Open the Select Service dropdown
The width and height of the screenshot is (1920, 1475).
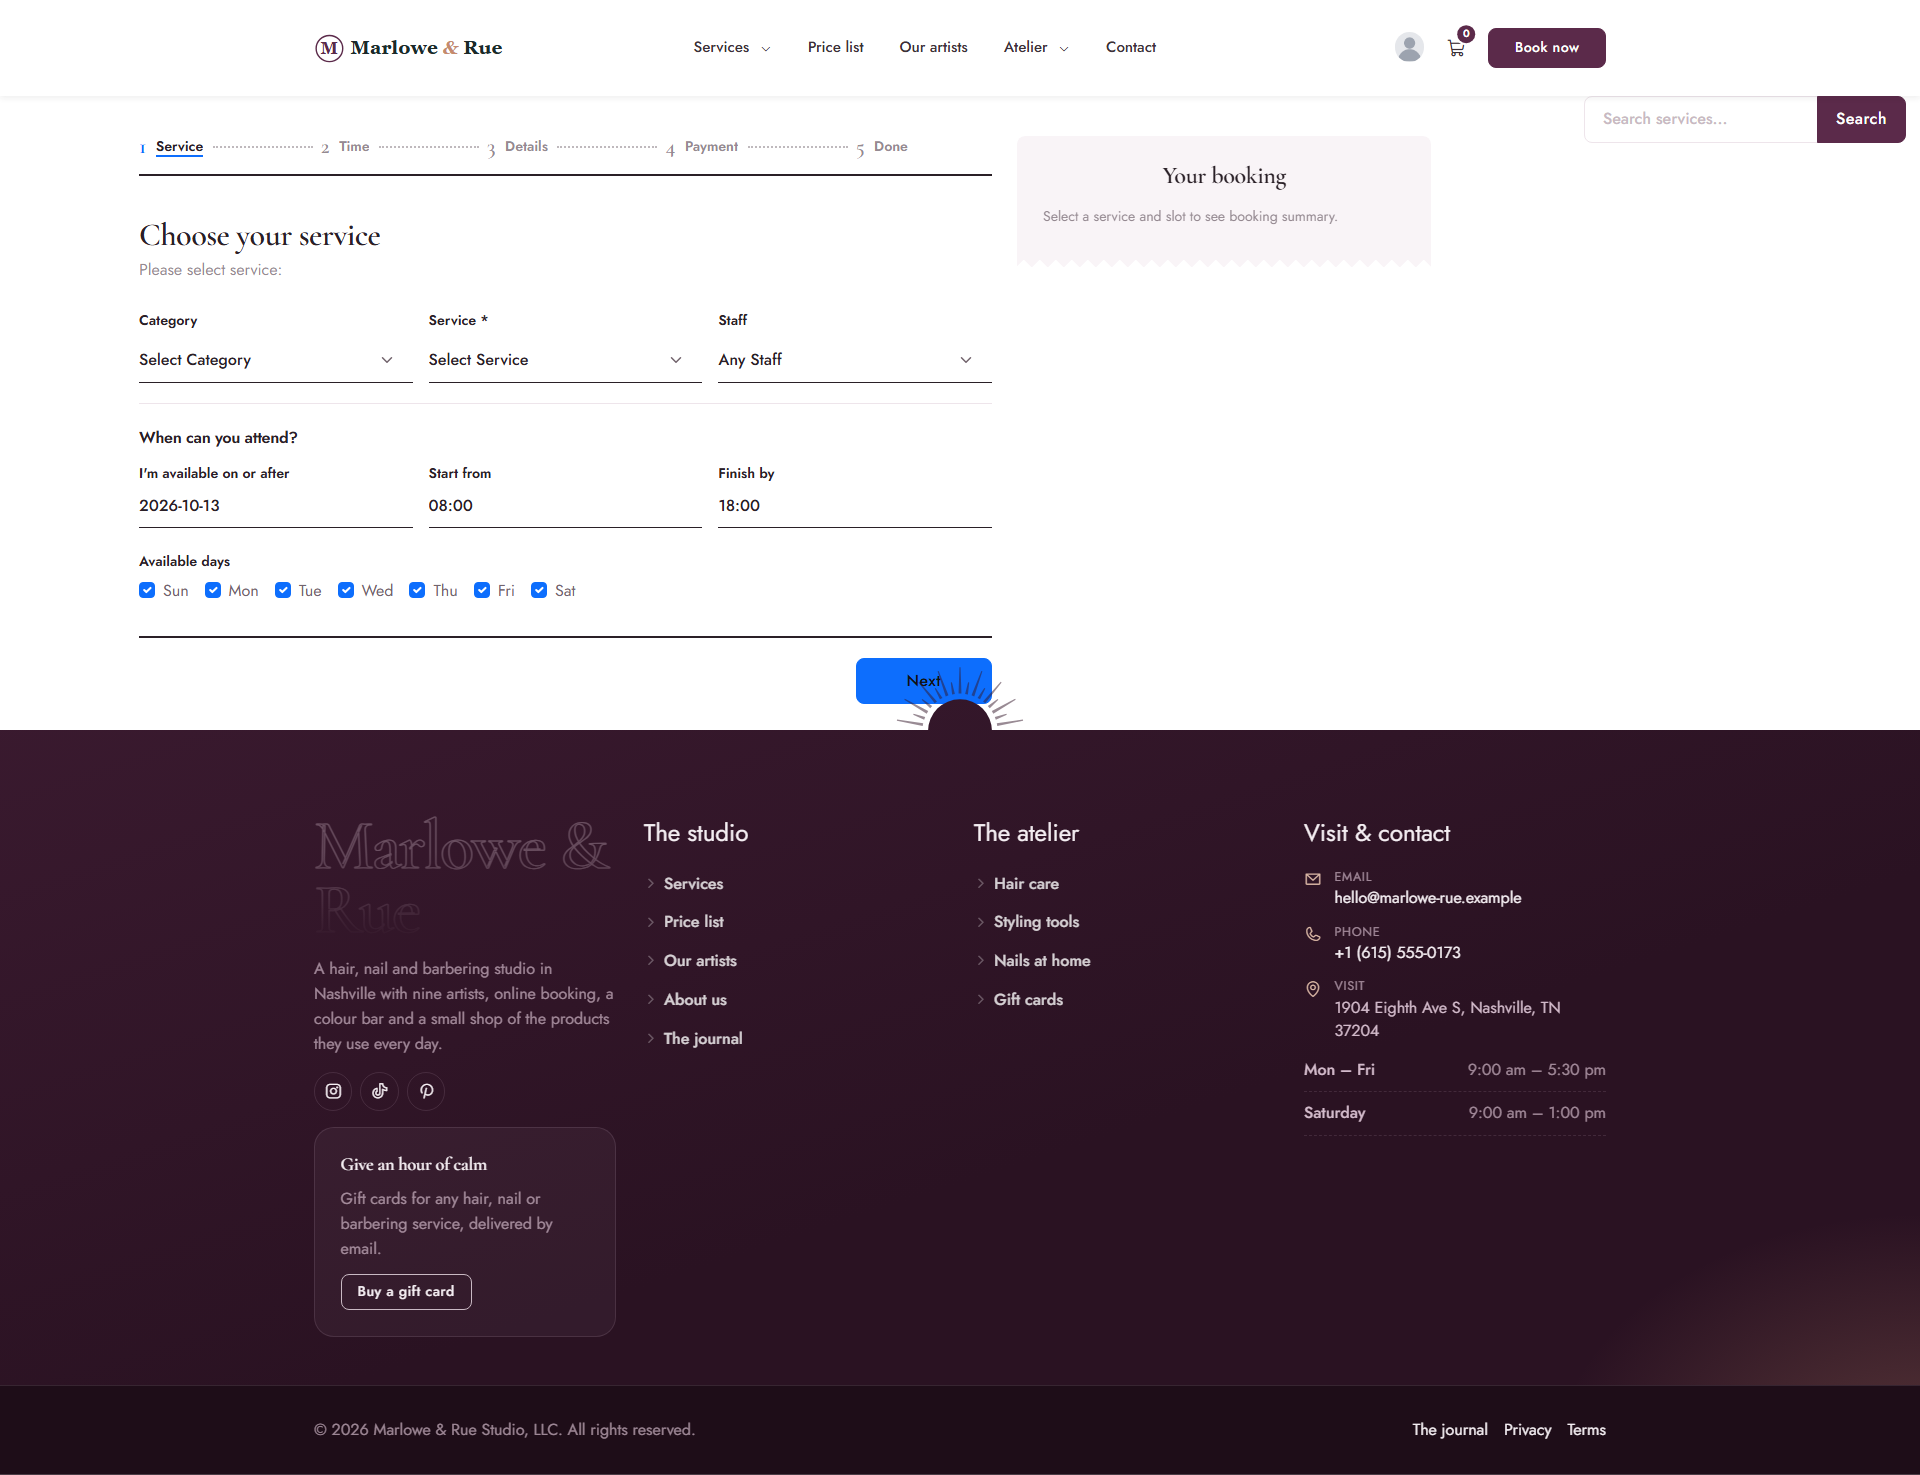565,360
